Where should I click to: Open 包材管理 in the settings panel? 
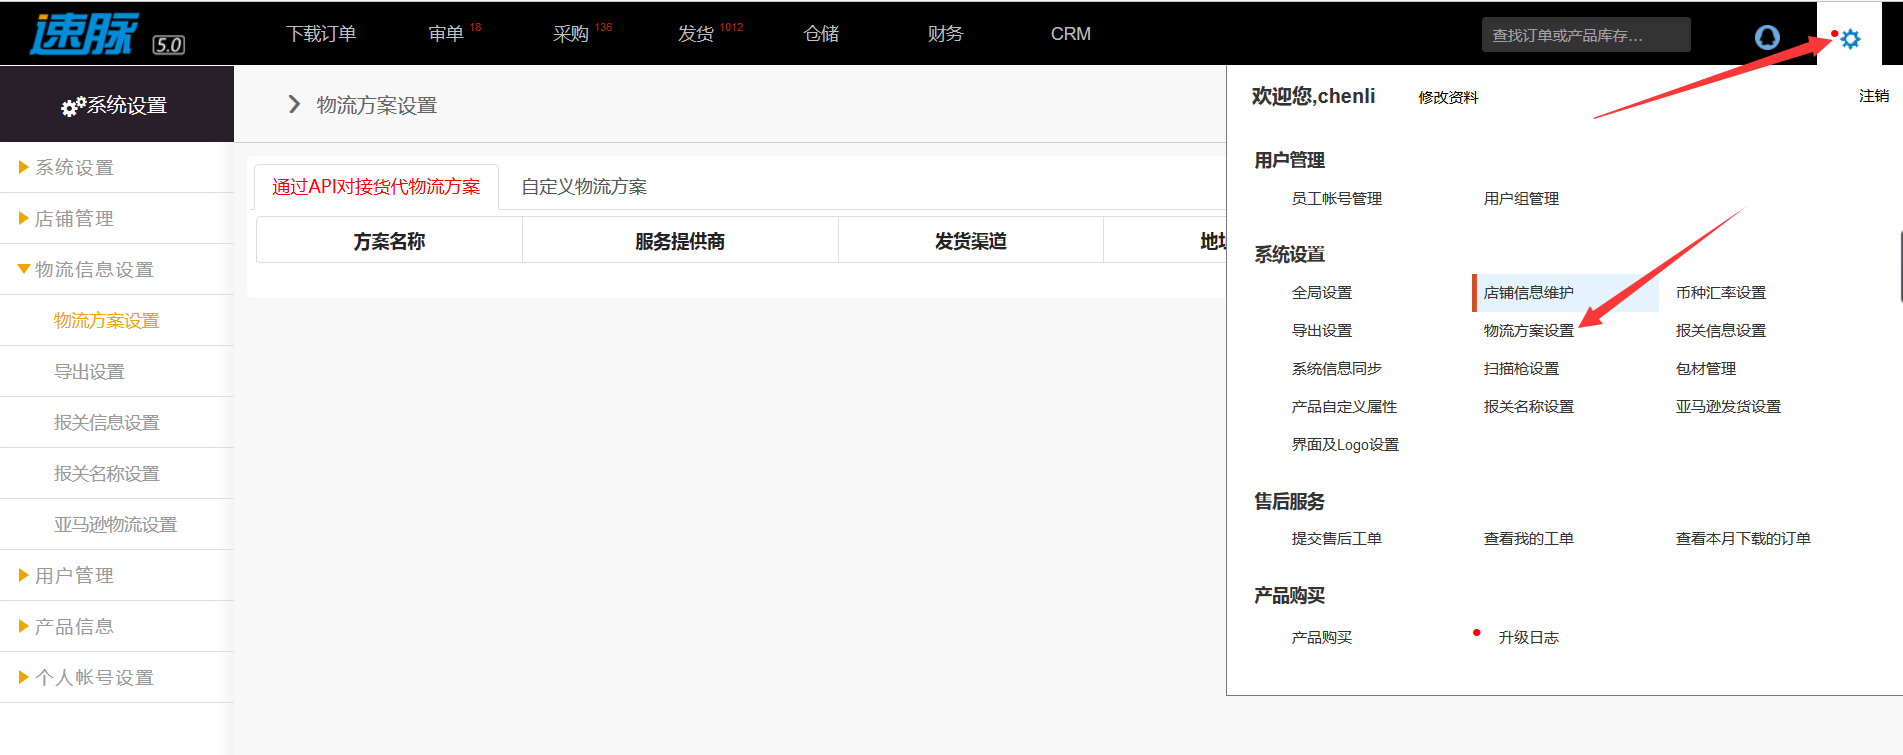(1706, 369)
